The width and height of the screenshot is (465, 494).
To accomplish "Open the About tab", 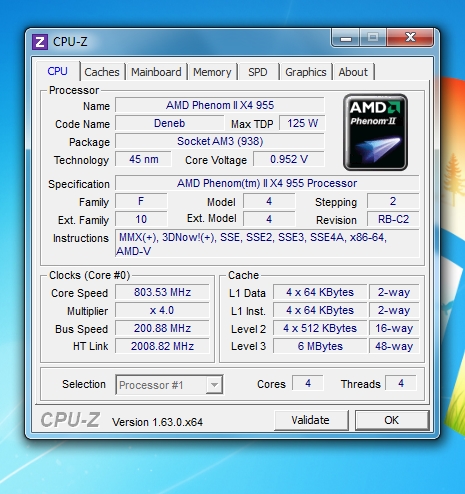I will tap(353, 72).
